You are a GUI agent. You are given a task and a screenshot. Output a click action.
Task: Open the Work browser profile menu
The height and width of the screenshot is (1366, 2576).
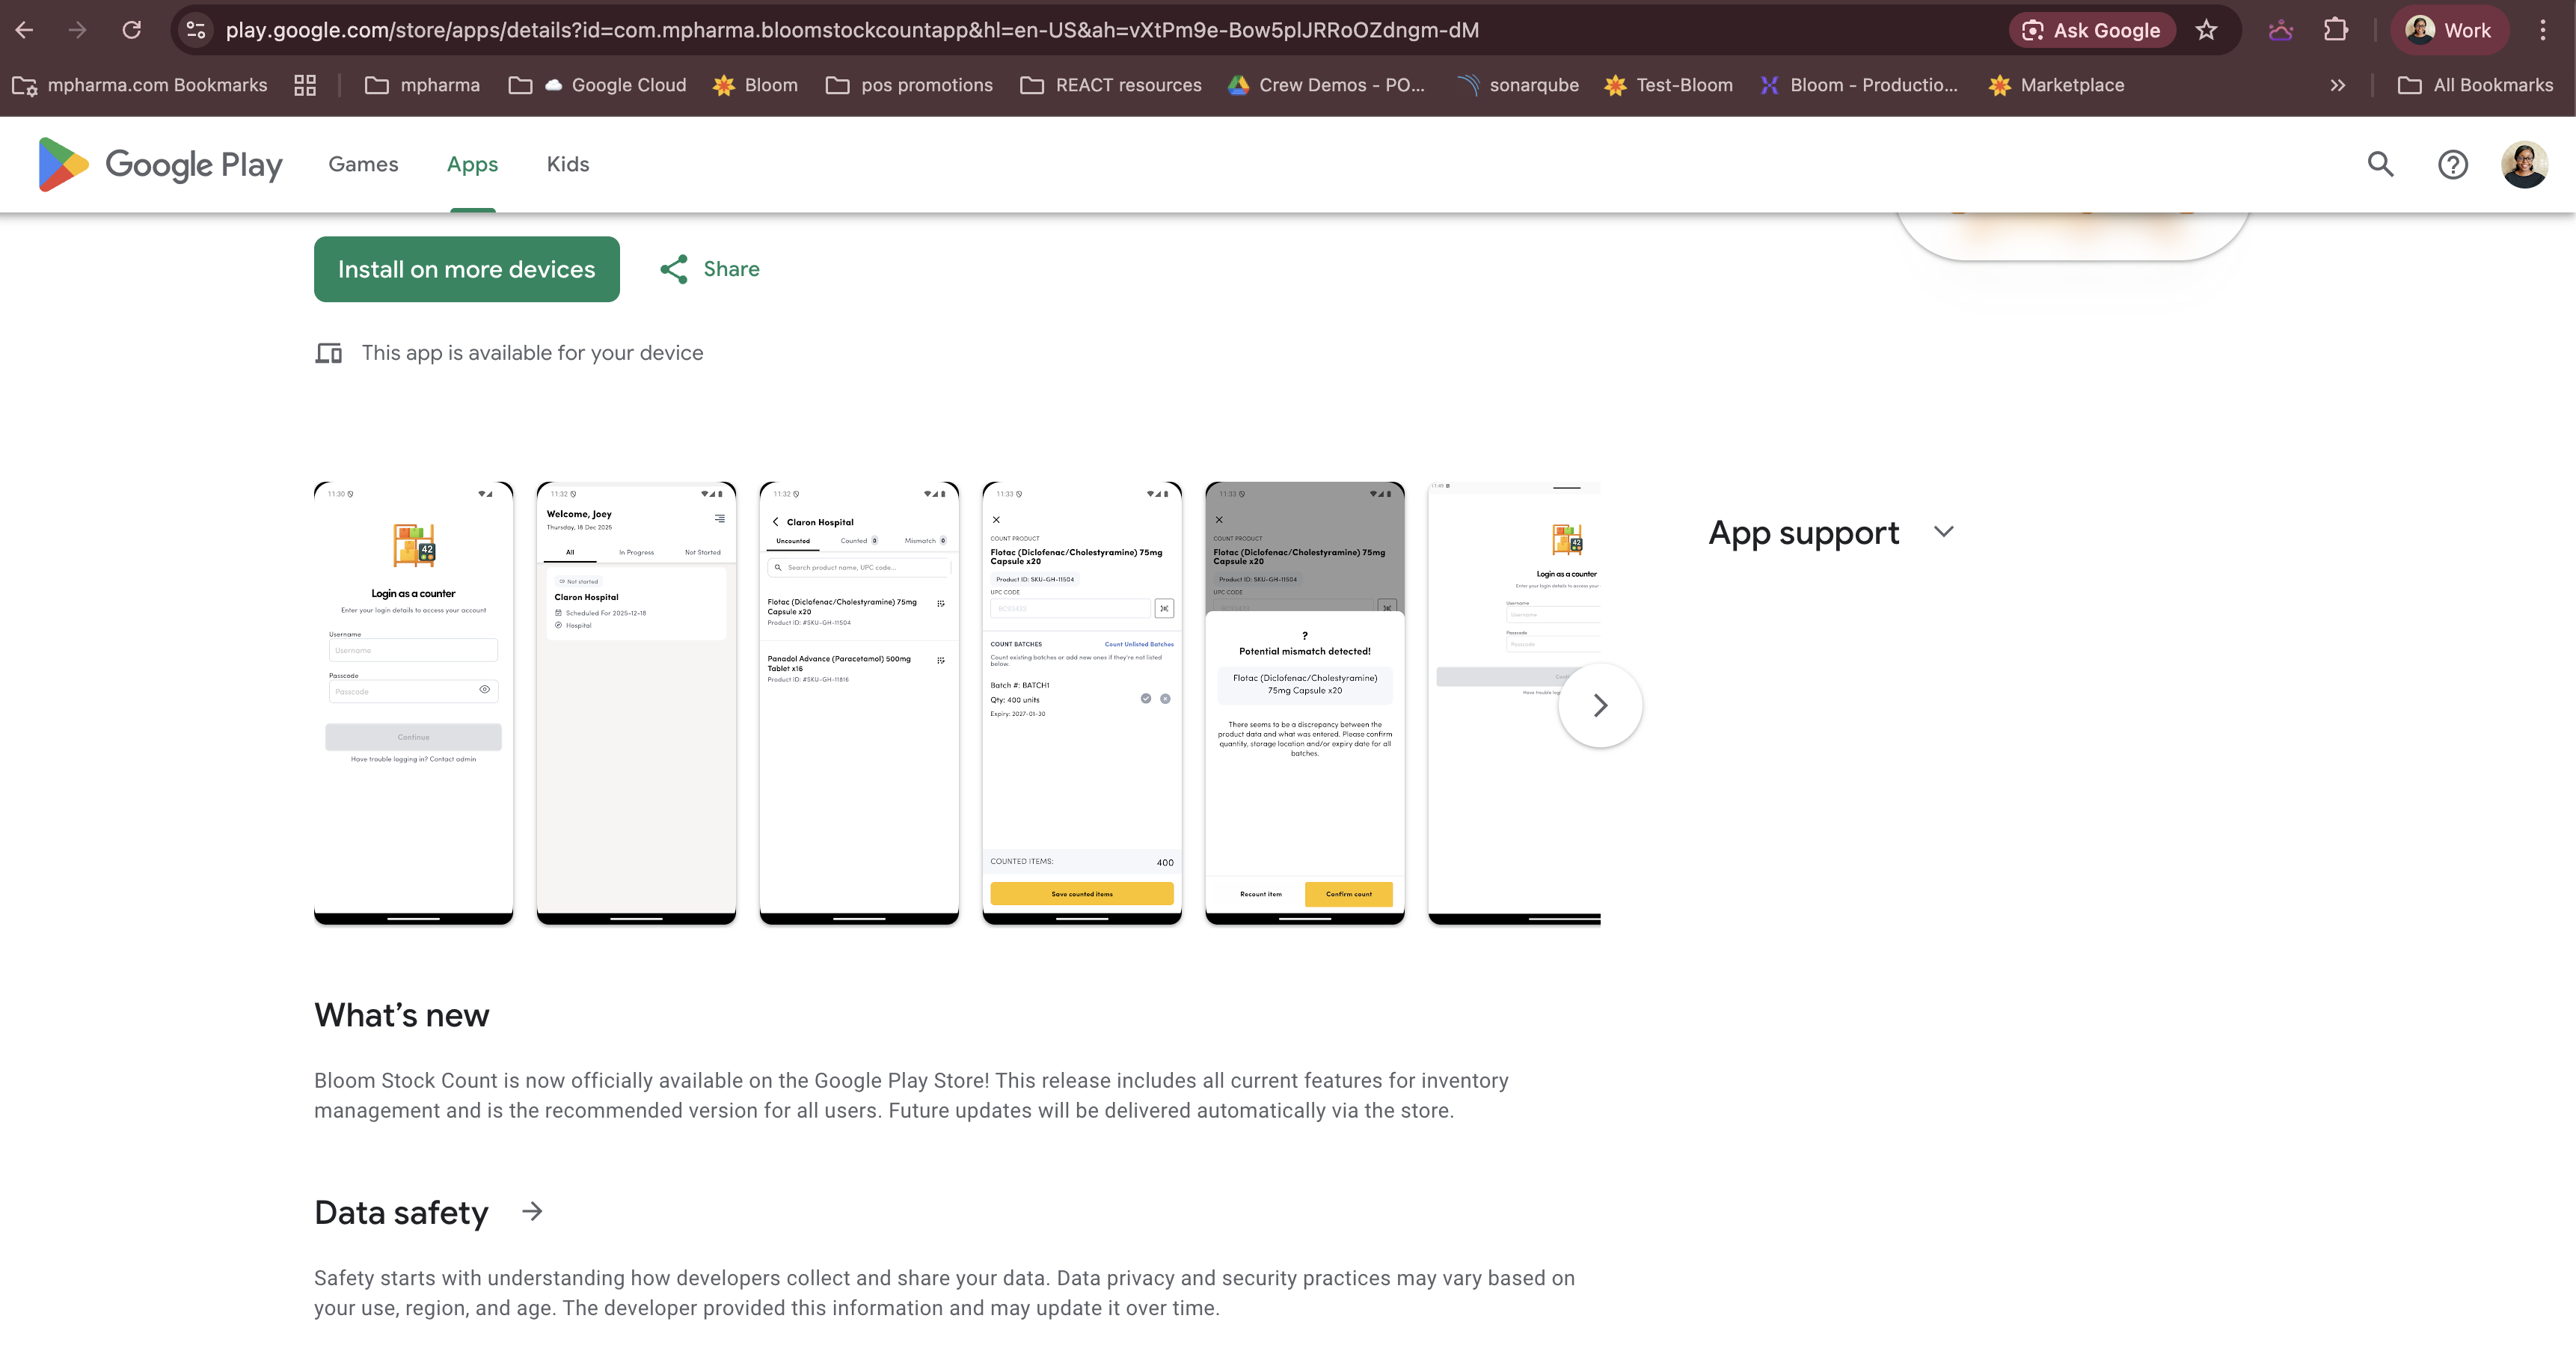pos(2449,30)
